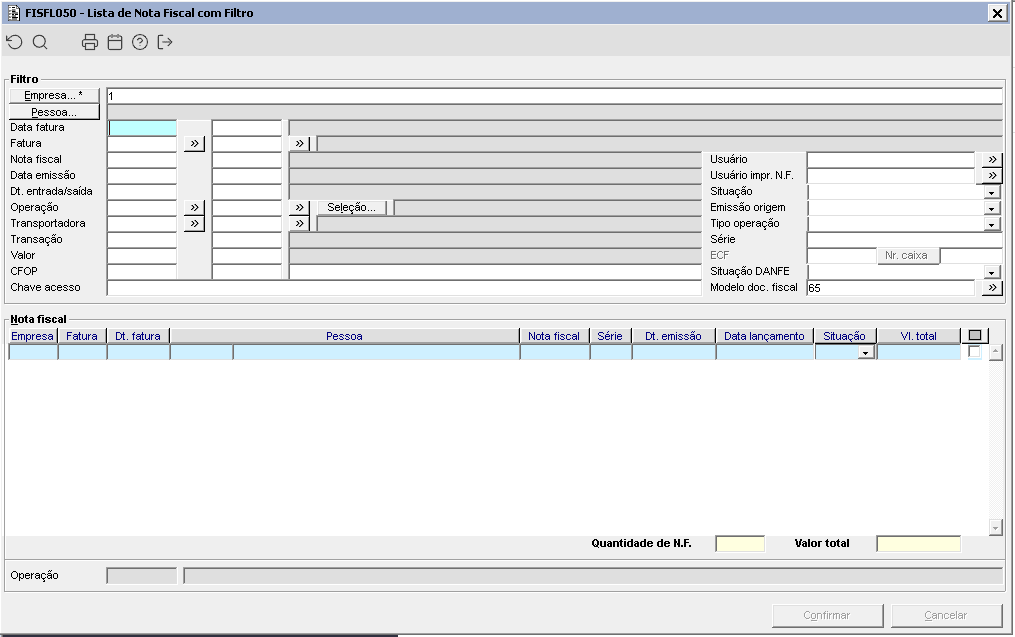This screenshot has height=637, width=1015.
Task: Focus the first Data emissão field
Action: click(142, 175)
